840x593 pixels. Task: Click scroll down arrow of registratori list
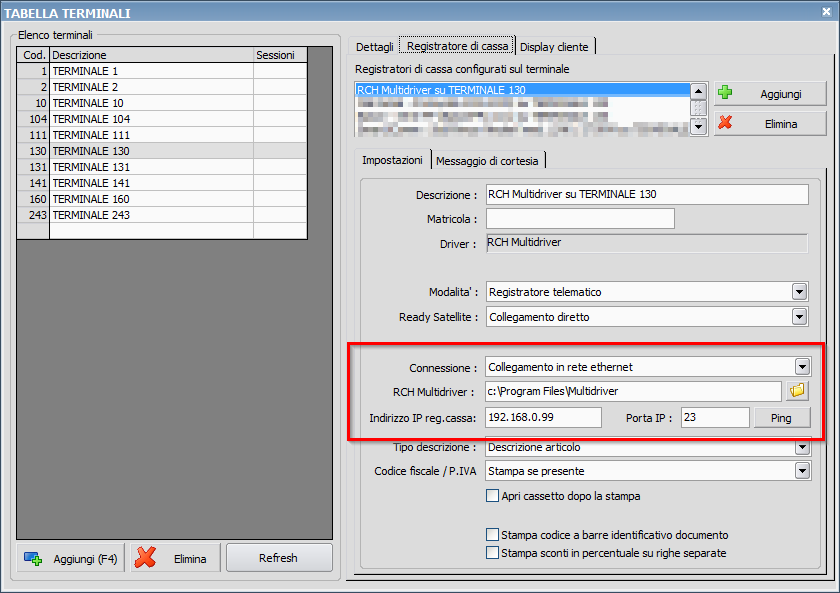[698, 126]
